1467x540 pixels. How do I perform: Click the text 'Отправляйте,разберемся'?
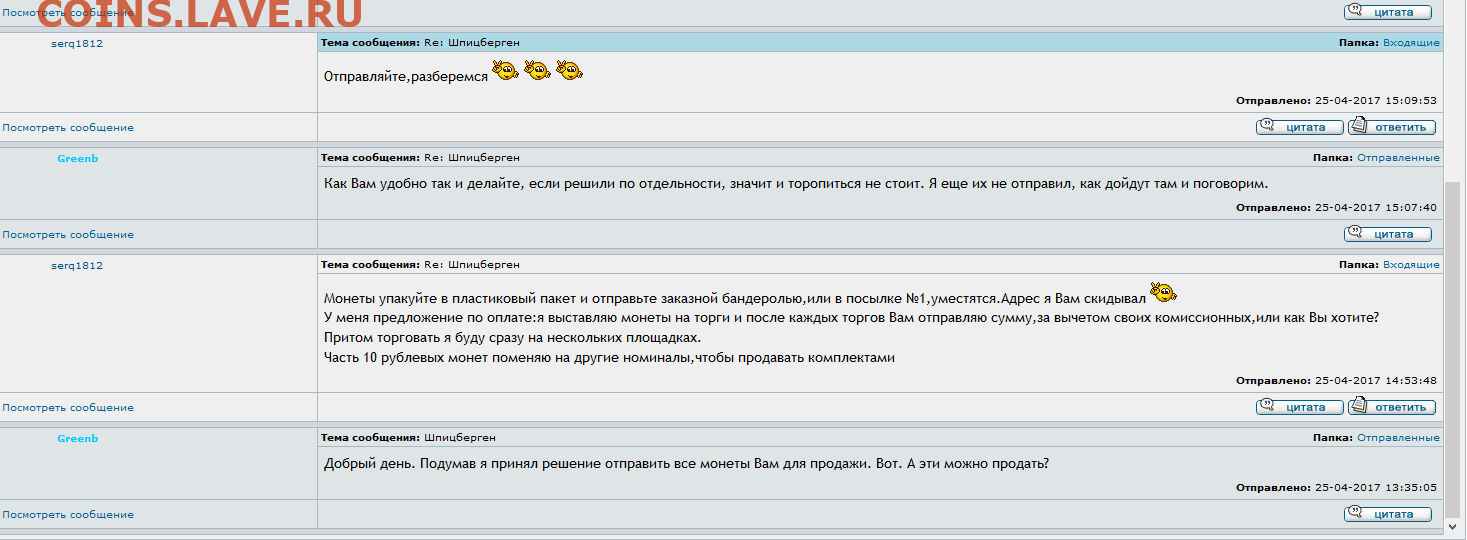[406, 76]
